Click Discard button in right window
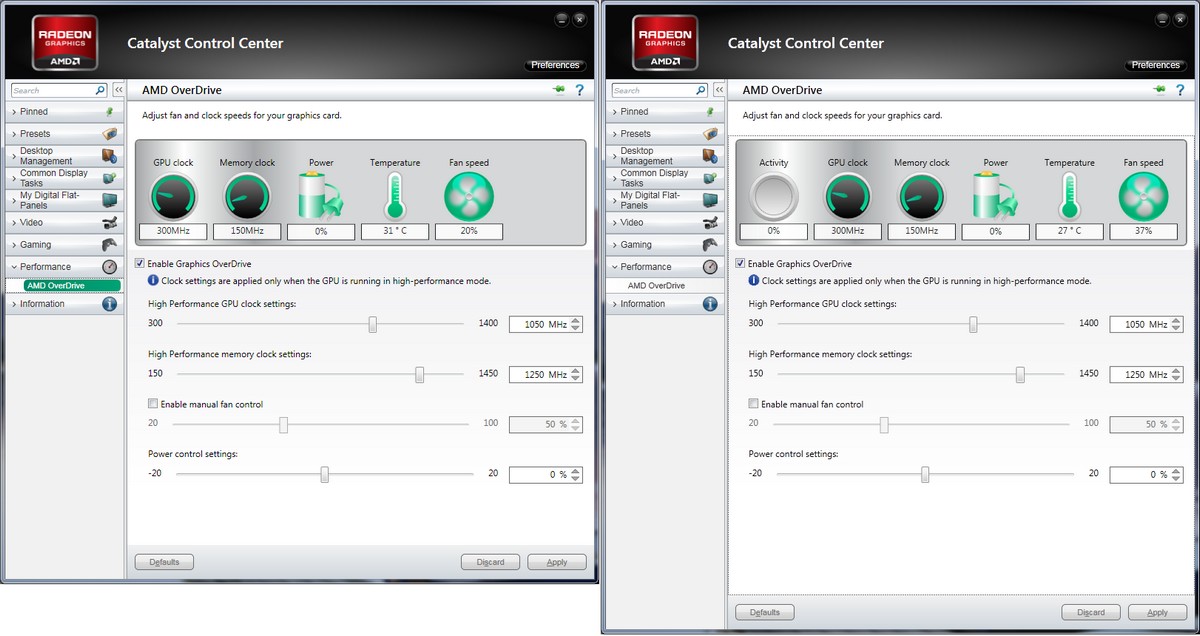This screenshot has width=1200, height=636. coord(1090,612)
